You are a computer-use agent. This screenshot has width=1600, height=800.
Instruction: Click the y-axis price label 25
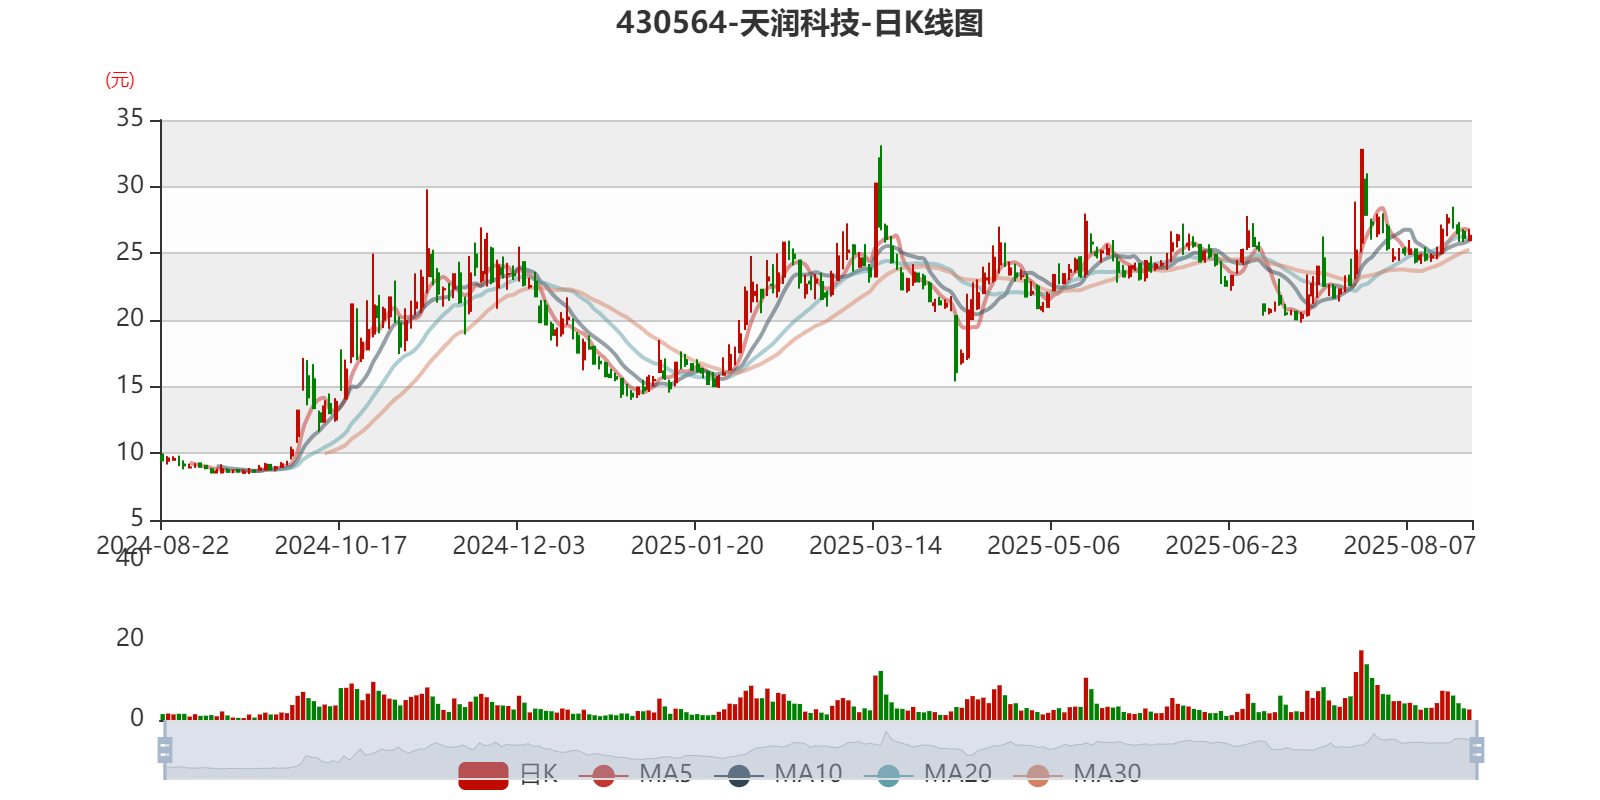130,252
